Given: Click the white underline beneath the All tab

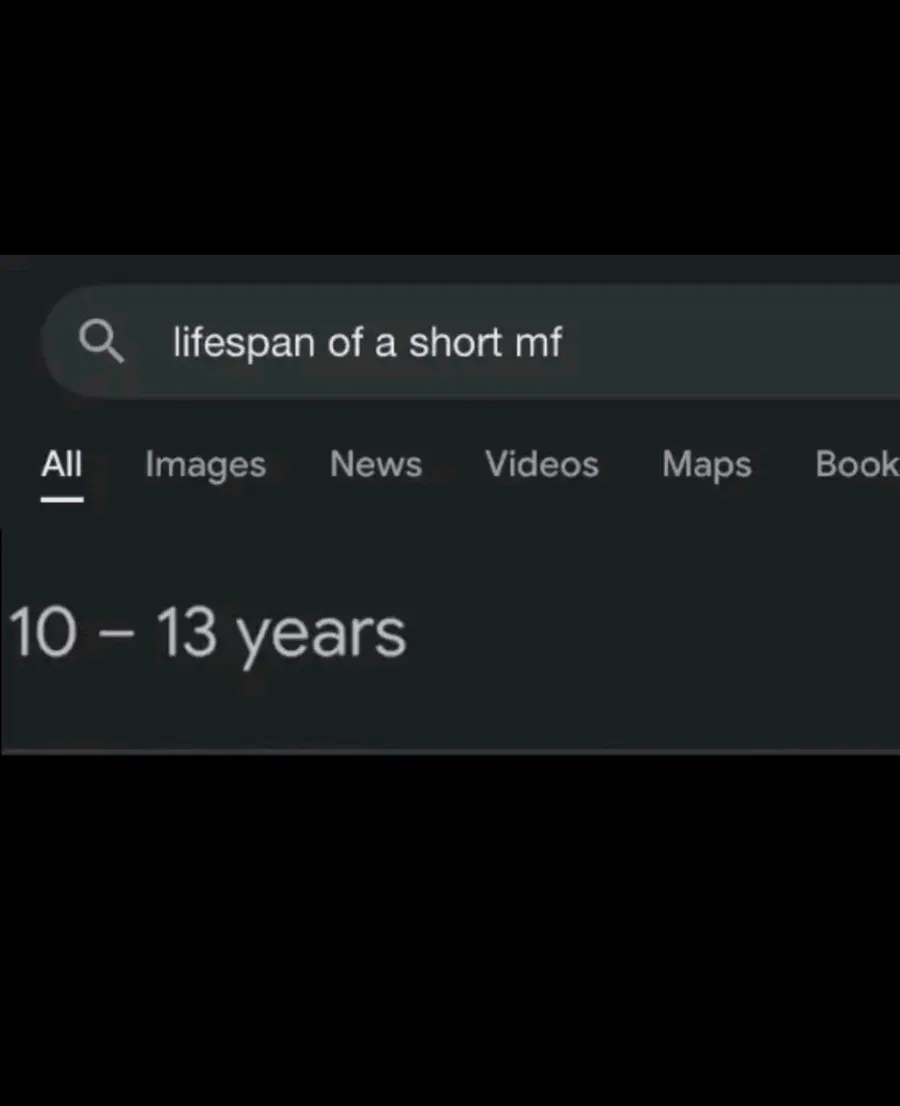Looking at the screenshot, I should tap(62, 497).
